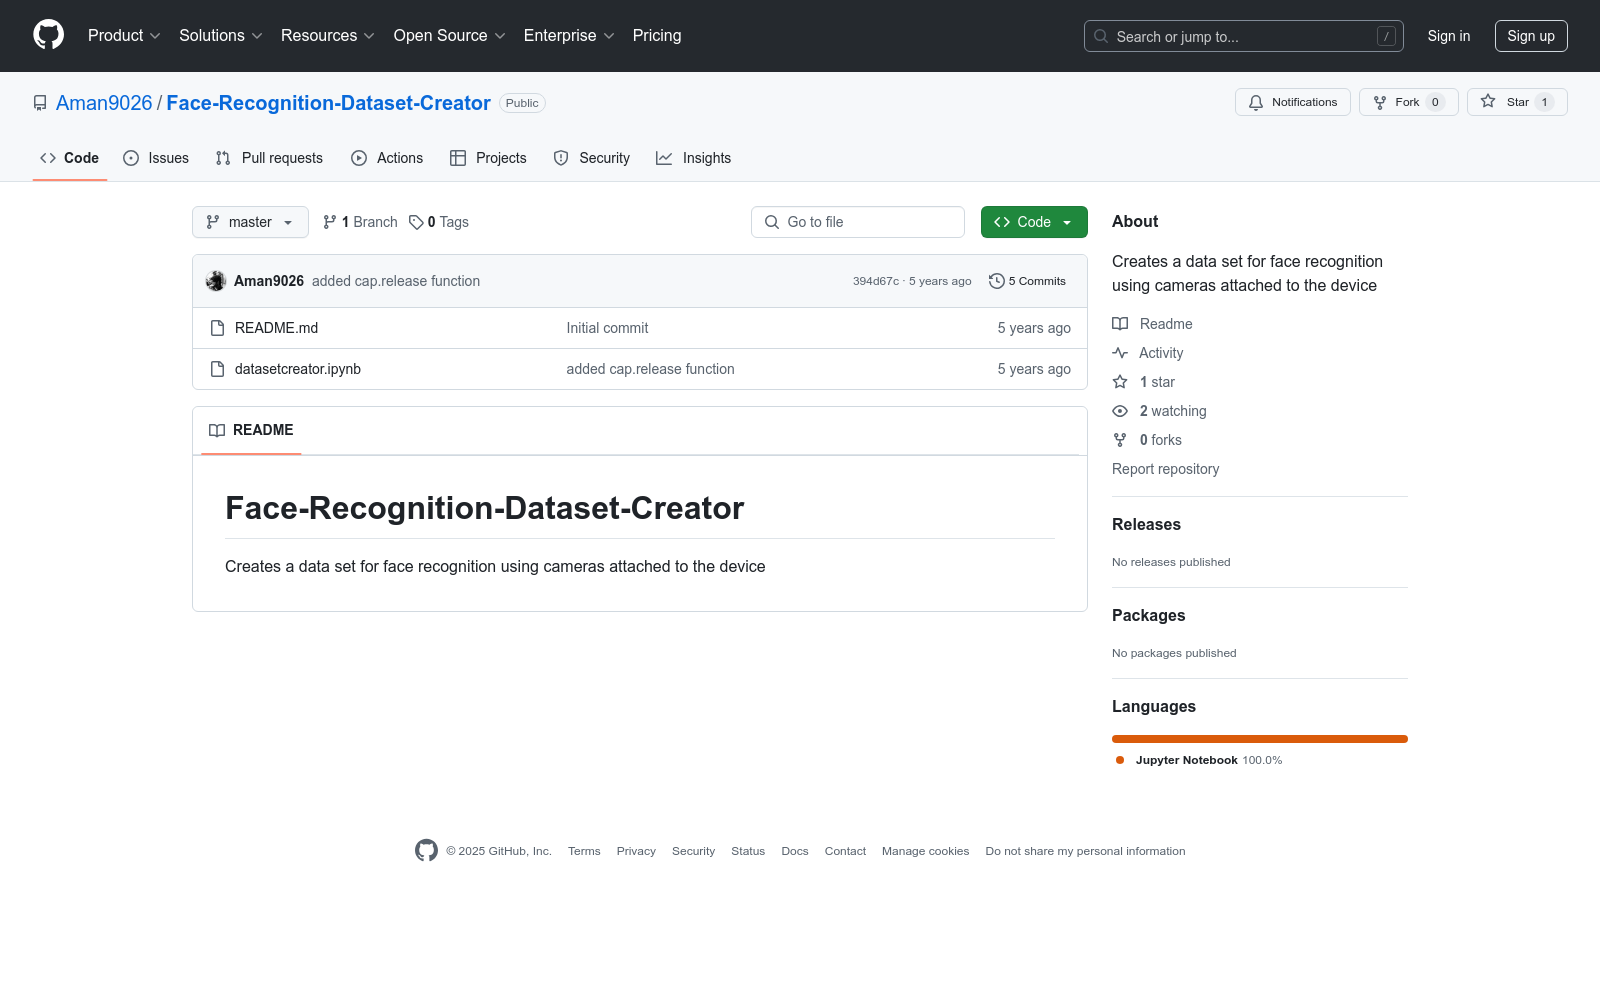The image size is (1600, 1000).
Task: Click the GitHub logo in header
Action: (x=48, y=35)
